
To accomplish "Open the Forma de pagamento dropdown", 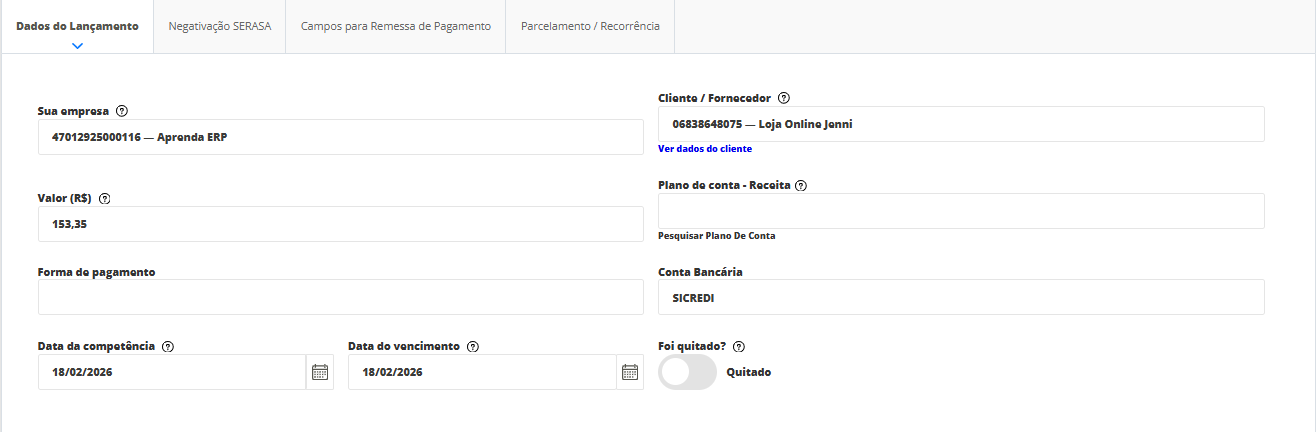I will click(340, 297).
